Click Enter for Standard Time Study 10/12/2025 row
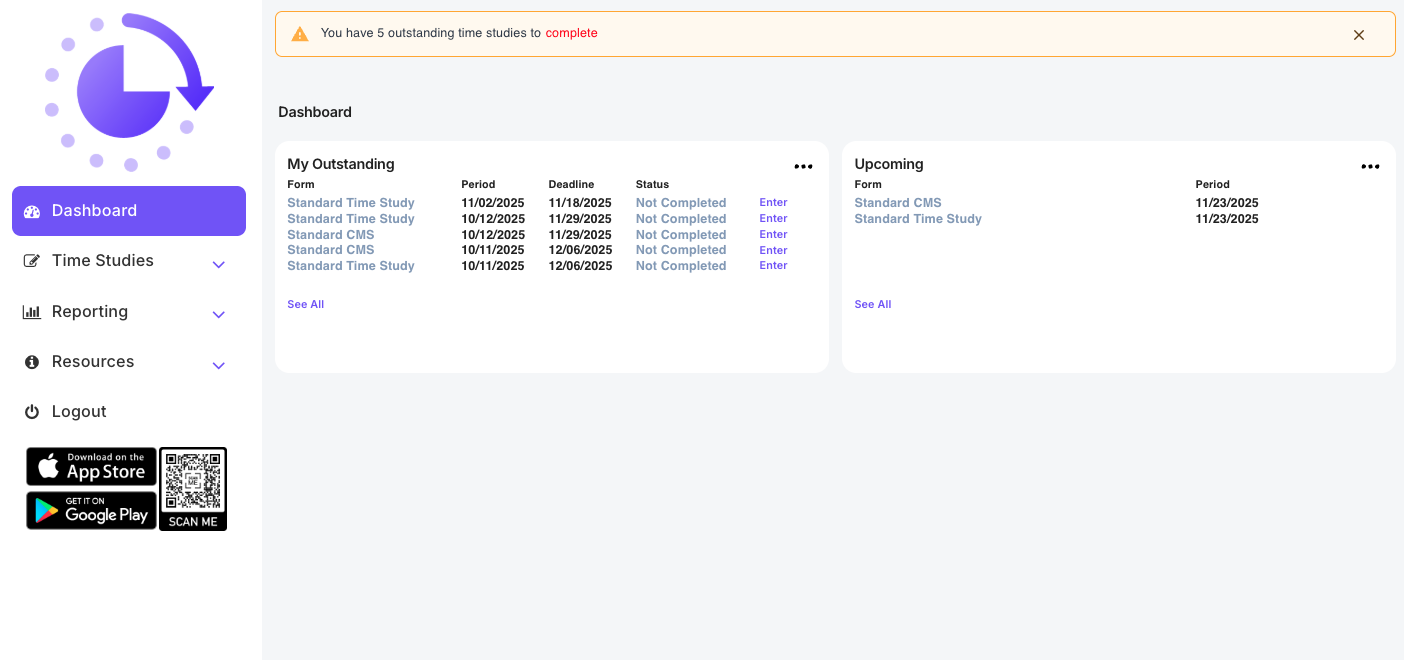Image resolution: width=1404 pixels, height=660 pixels. pyautogui.click(x=773, y=218)
